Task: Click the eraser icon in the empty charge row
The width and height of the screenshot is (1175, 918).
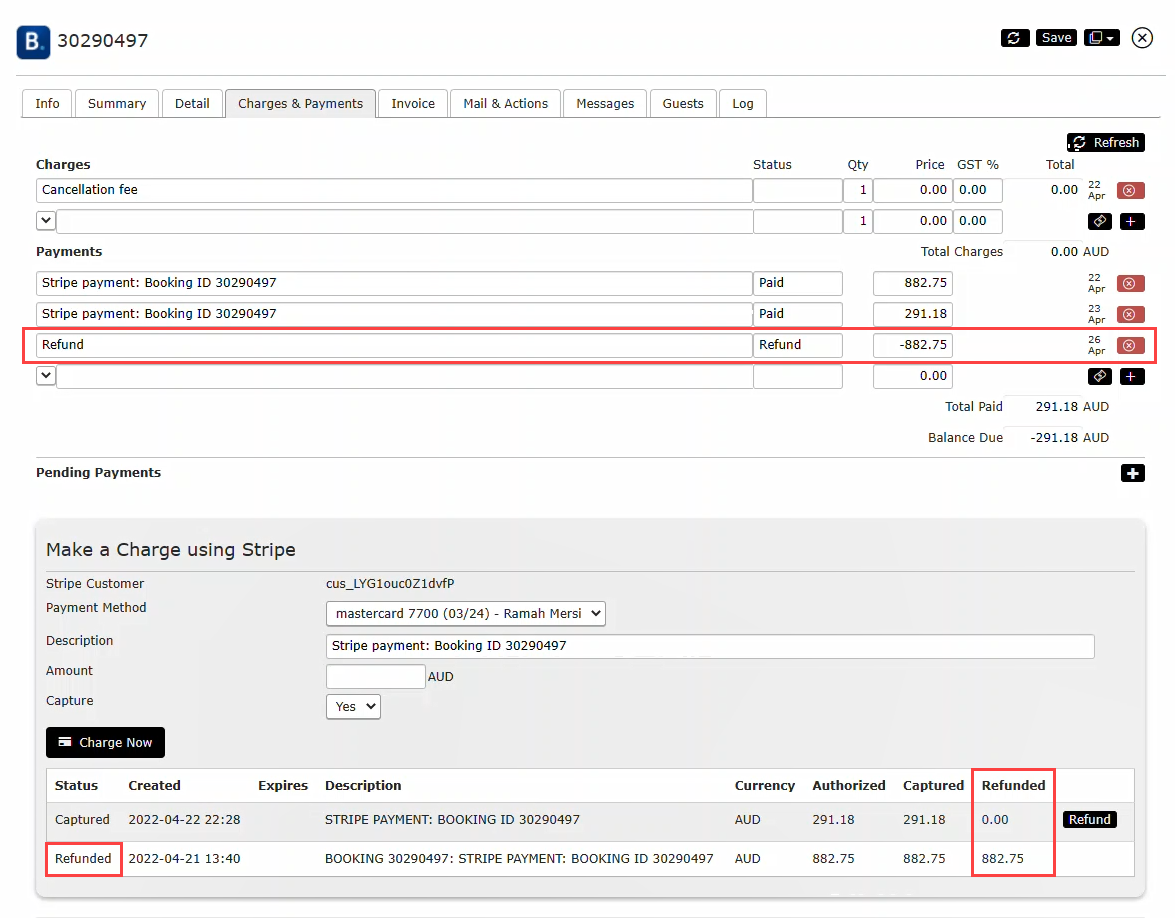Action: (1098, 221)
